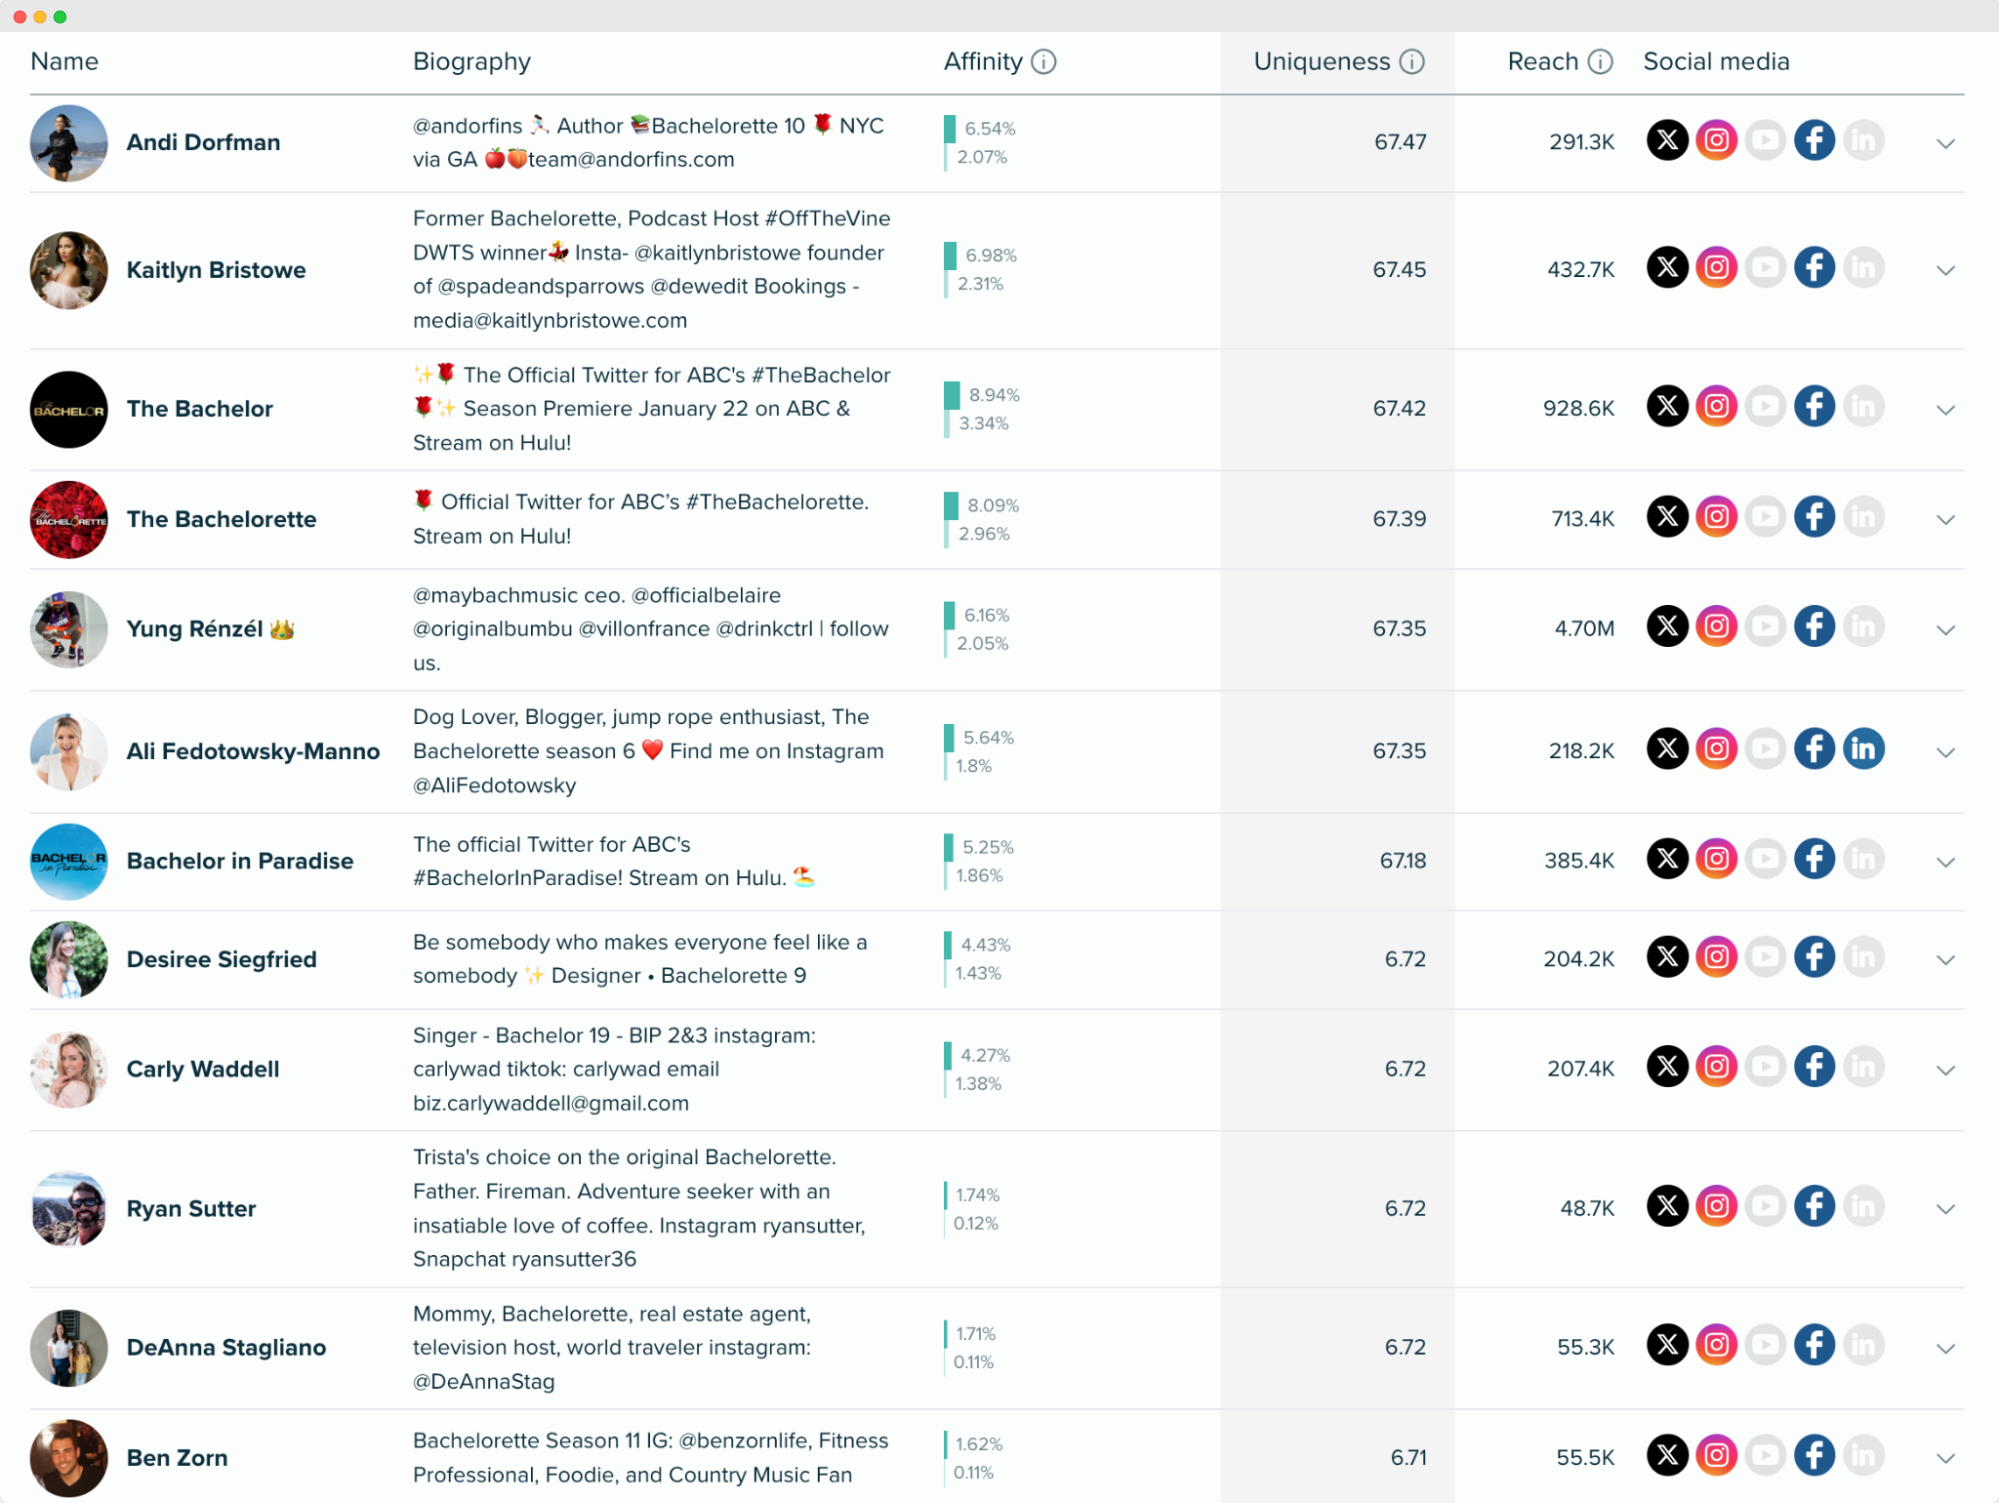Image resolution: width=1999 pixels, height=1503 pixels.
Task: Click the Social media column header
Action: [1716, 62]
